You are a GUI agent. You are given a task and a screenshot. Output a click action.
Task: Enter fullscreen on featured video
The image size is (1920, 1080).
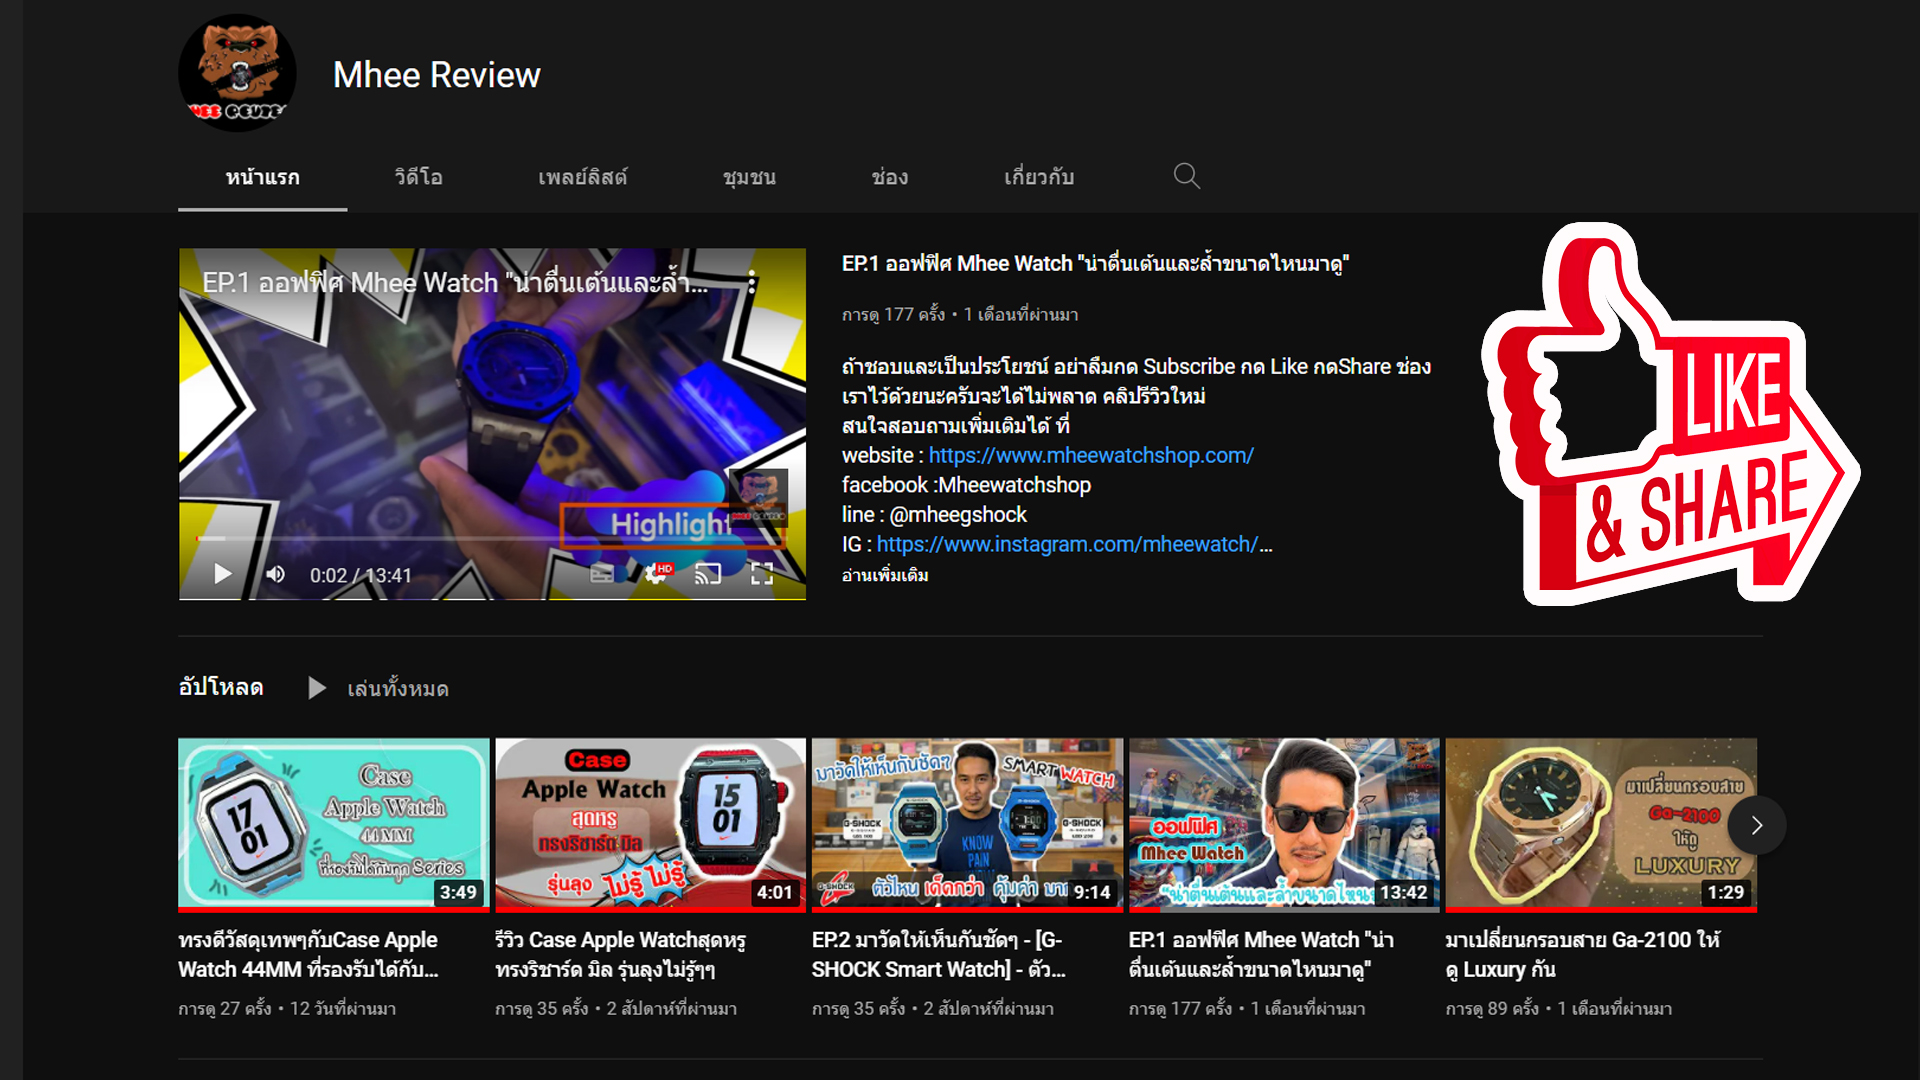(762, 574)
